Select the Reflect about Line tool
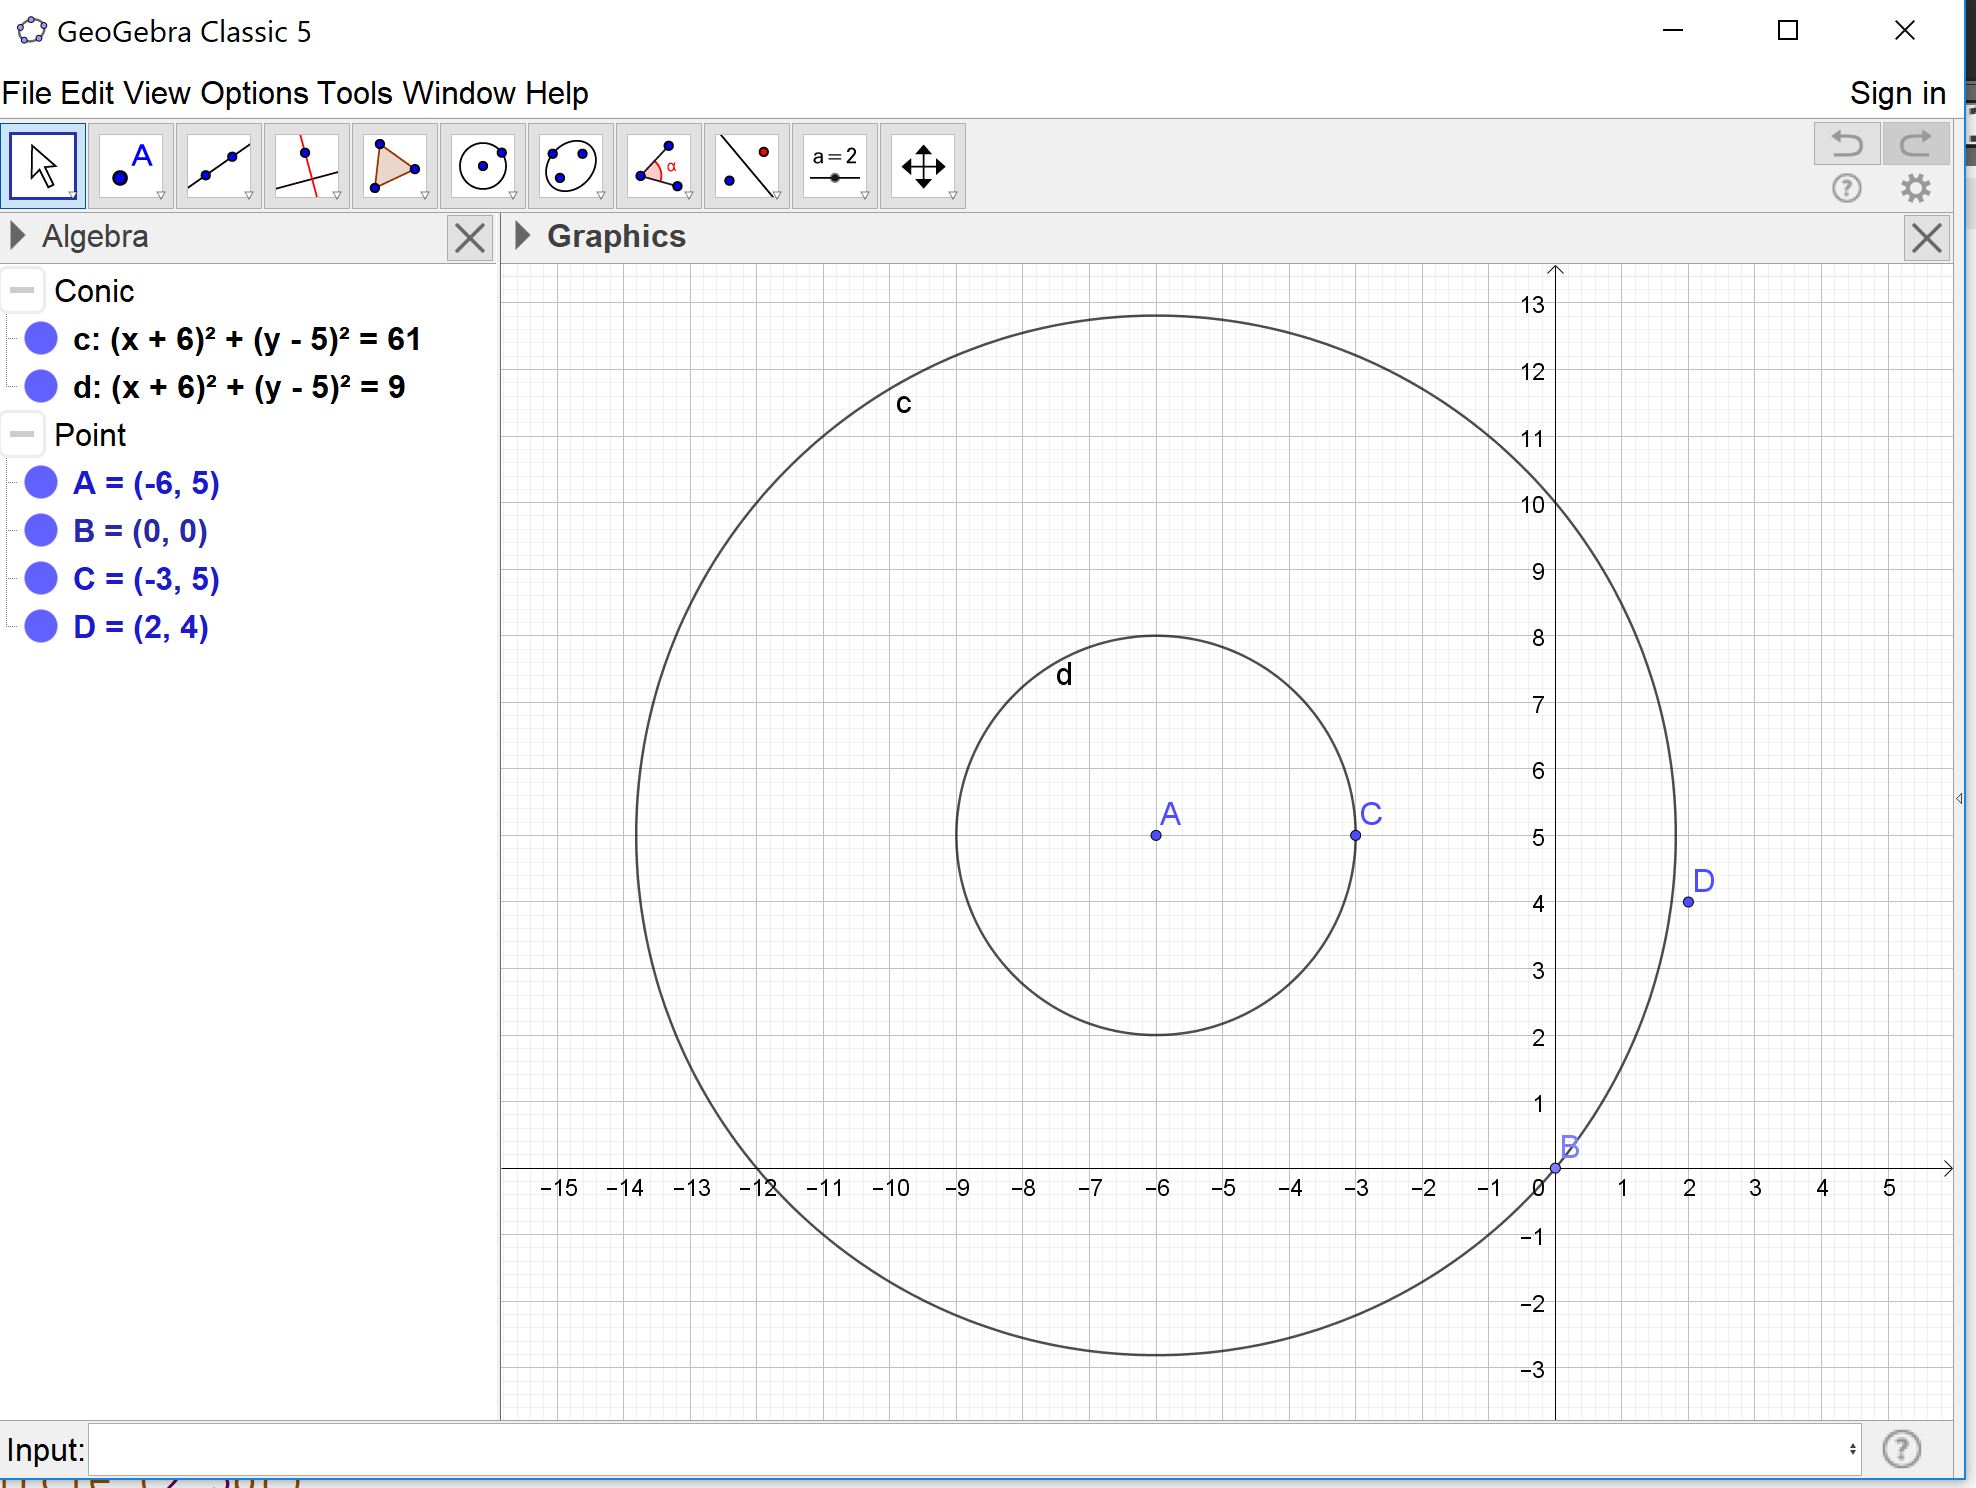The width and height of the screenshot is (1976, 1488). point(747,166)
